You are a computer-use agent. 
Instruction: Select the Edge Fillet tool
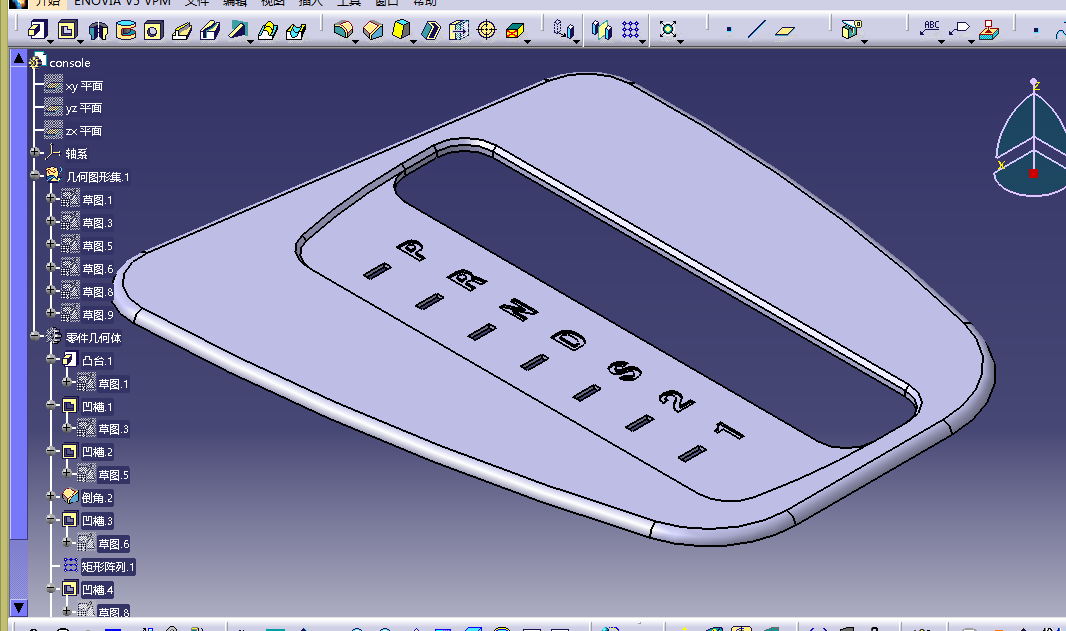(x=343, y=29)
